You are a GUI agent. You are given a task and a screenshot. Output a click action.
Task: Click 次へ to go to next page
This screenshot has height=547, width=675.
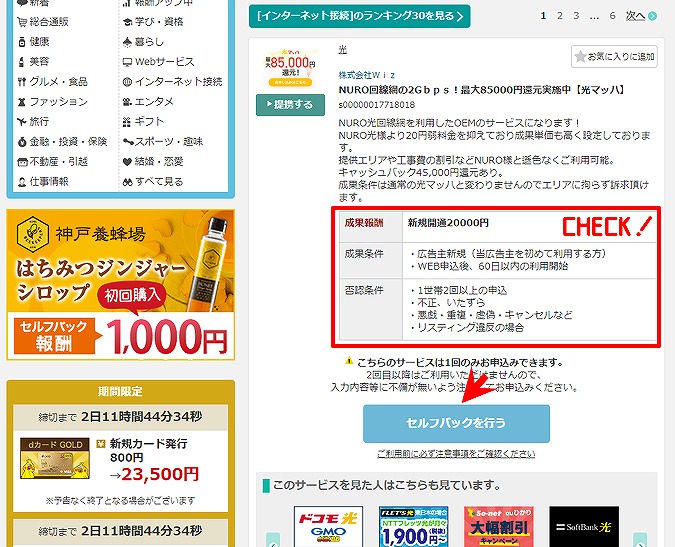[635, 16]
